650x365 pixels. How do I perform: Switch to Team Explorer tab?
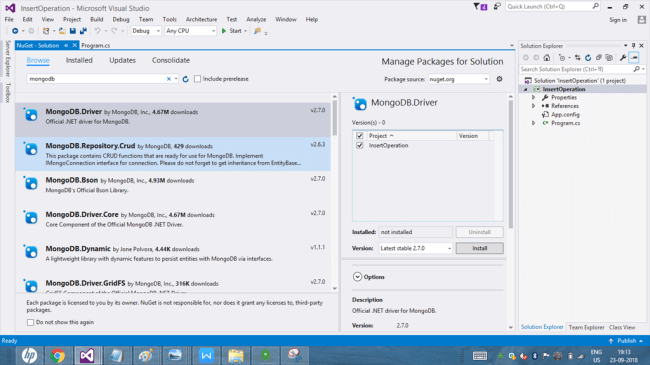(x=586, y=327)
